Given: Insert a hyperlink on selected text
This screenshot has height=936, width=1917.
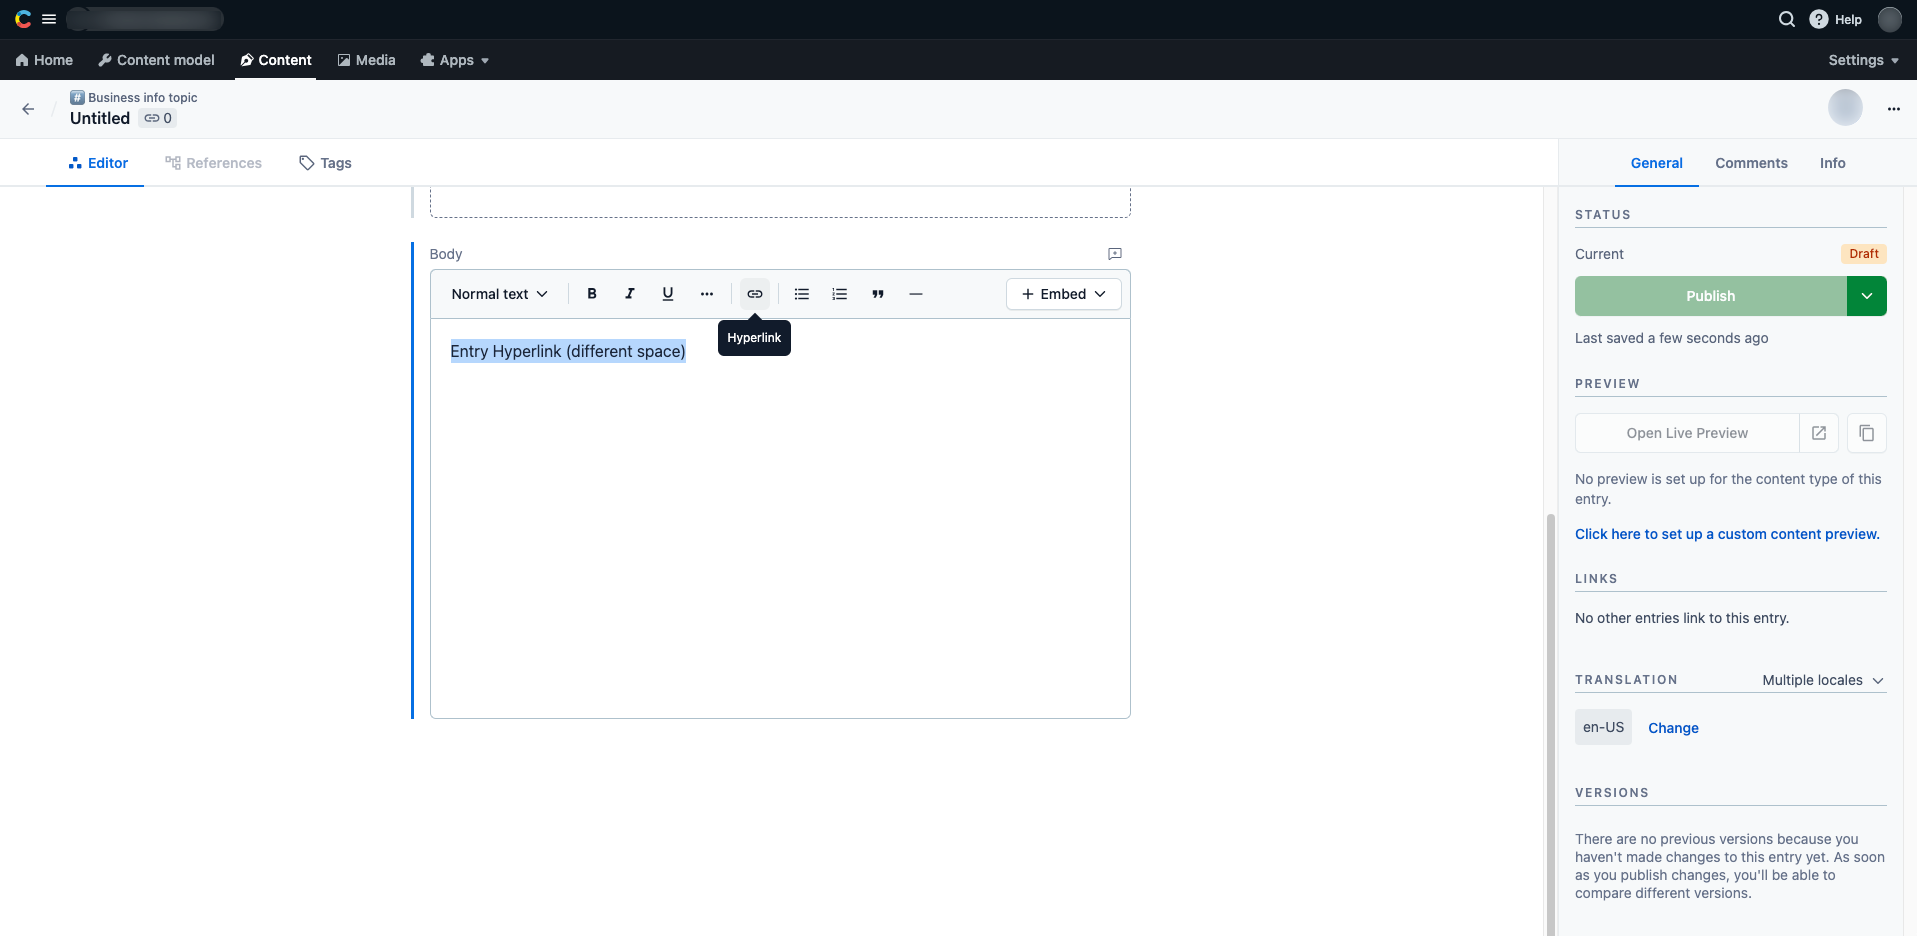Looking at the screenshot, I should point(755,294).
